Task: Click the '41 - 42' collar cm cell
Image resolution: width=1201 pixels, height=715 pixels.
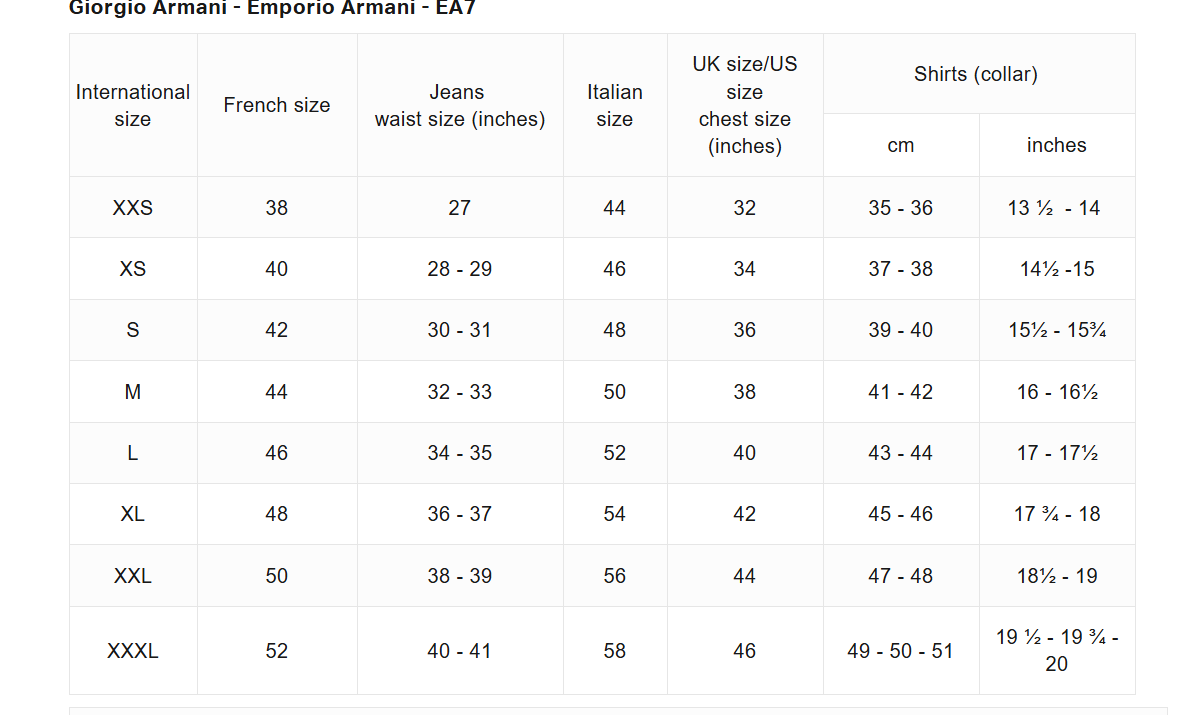Action: point(901,392)
